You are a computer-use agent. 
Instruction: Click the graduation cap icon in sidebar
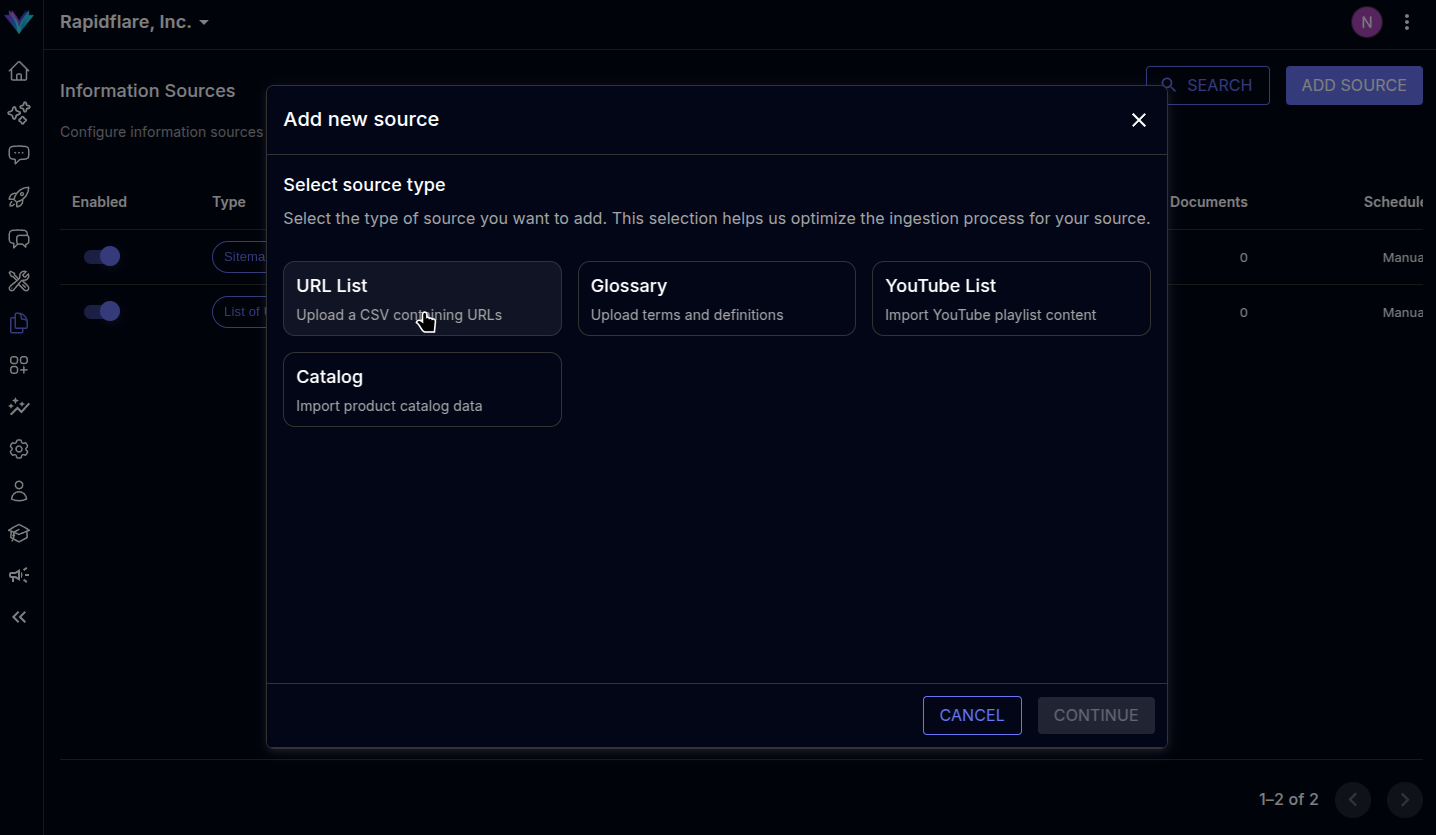[x=18, y=533]
